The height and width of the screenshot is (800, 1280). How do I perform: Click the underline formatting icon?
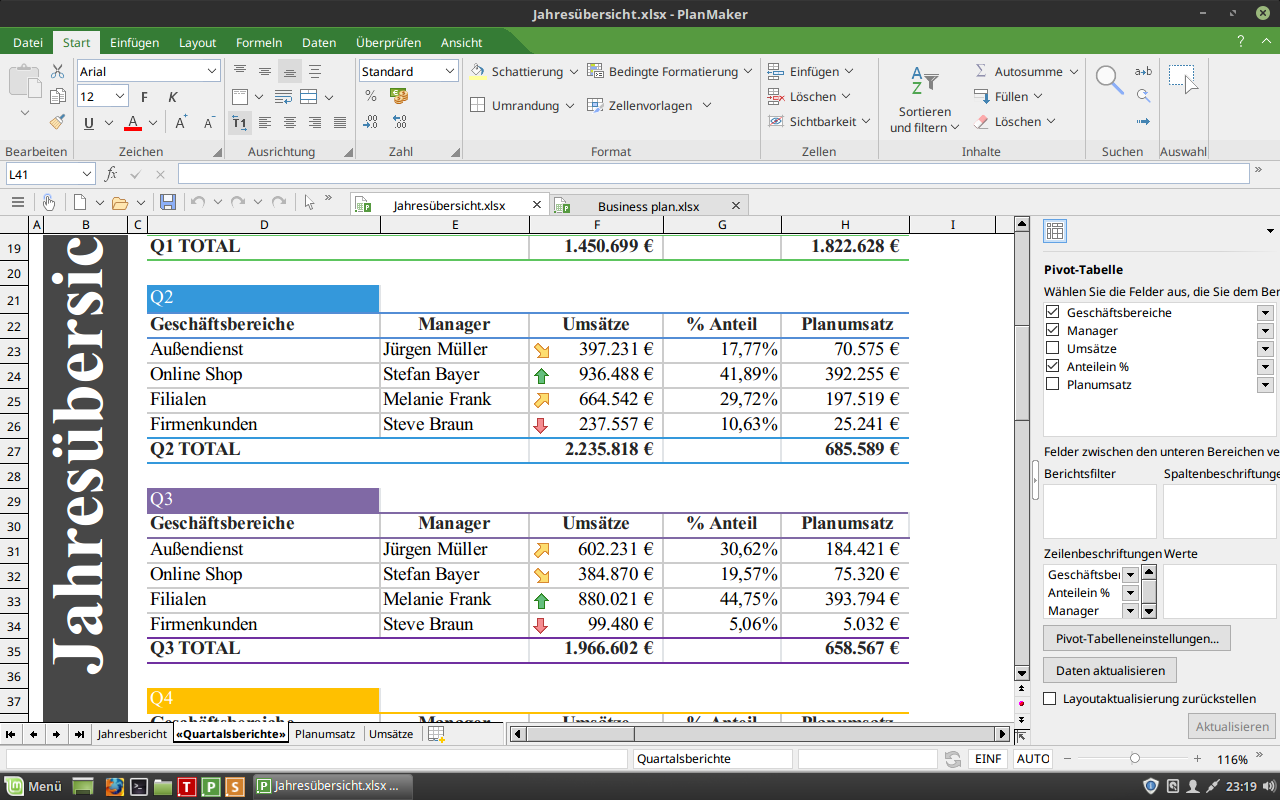pyautogui.click(x=89, y=123)
